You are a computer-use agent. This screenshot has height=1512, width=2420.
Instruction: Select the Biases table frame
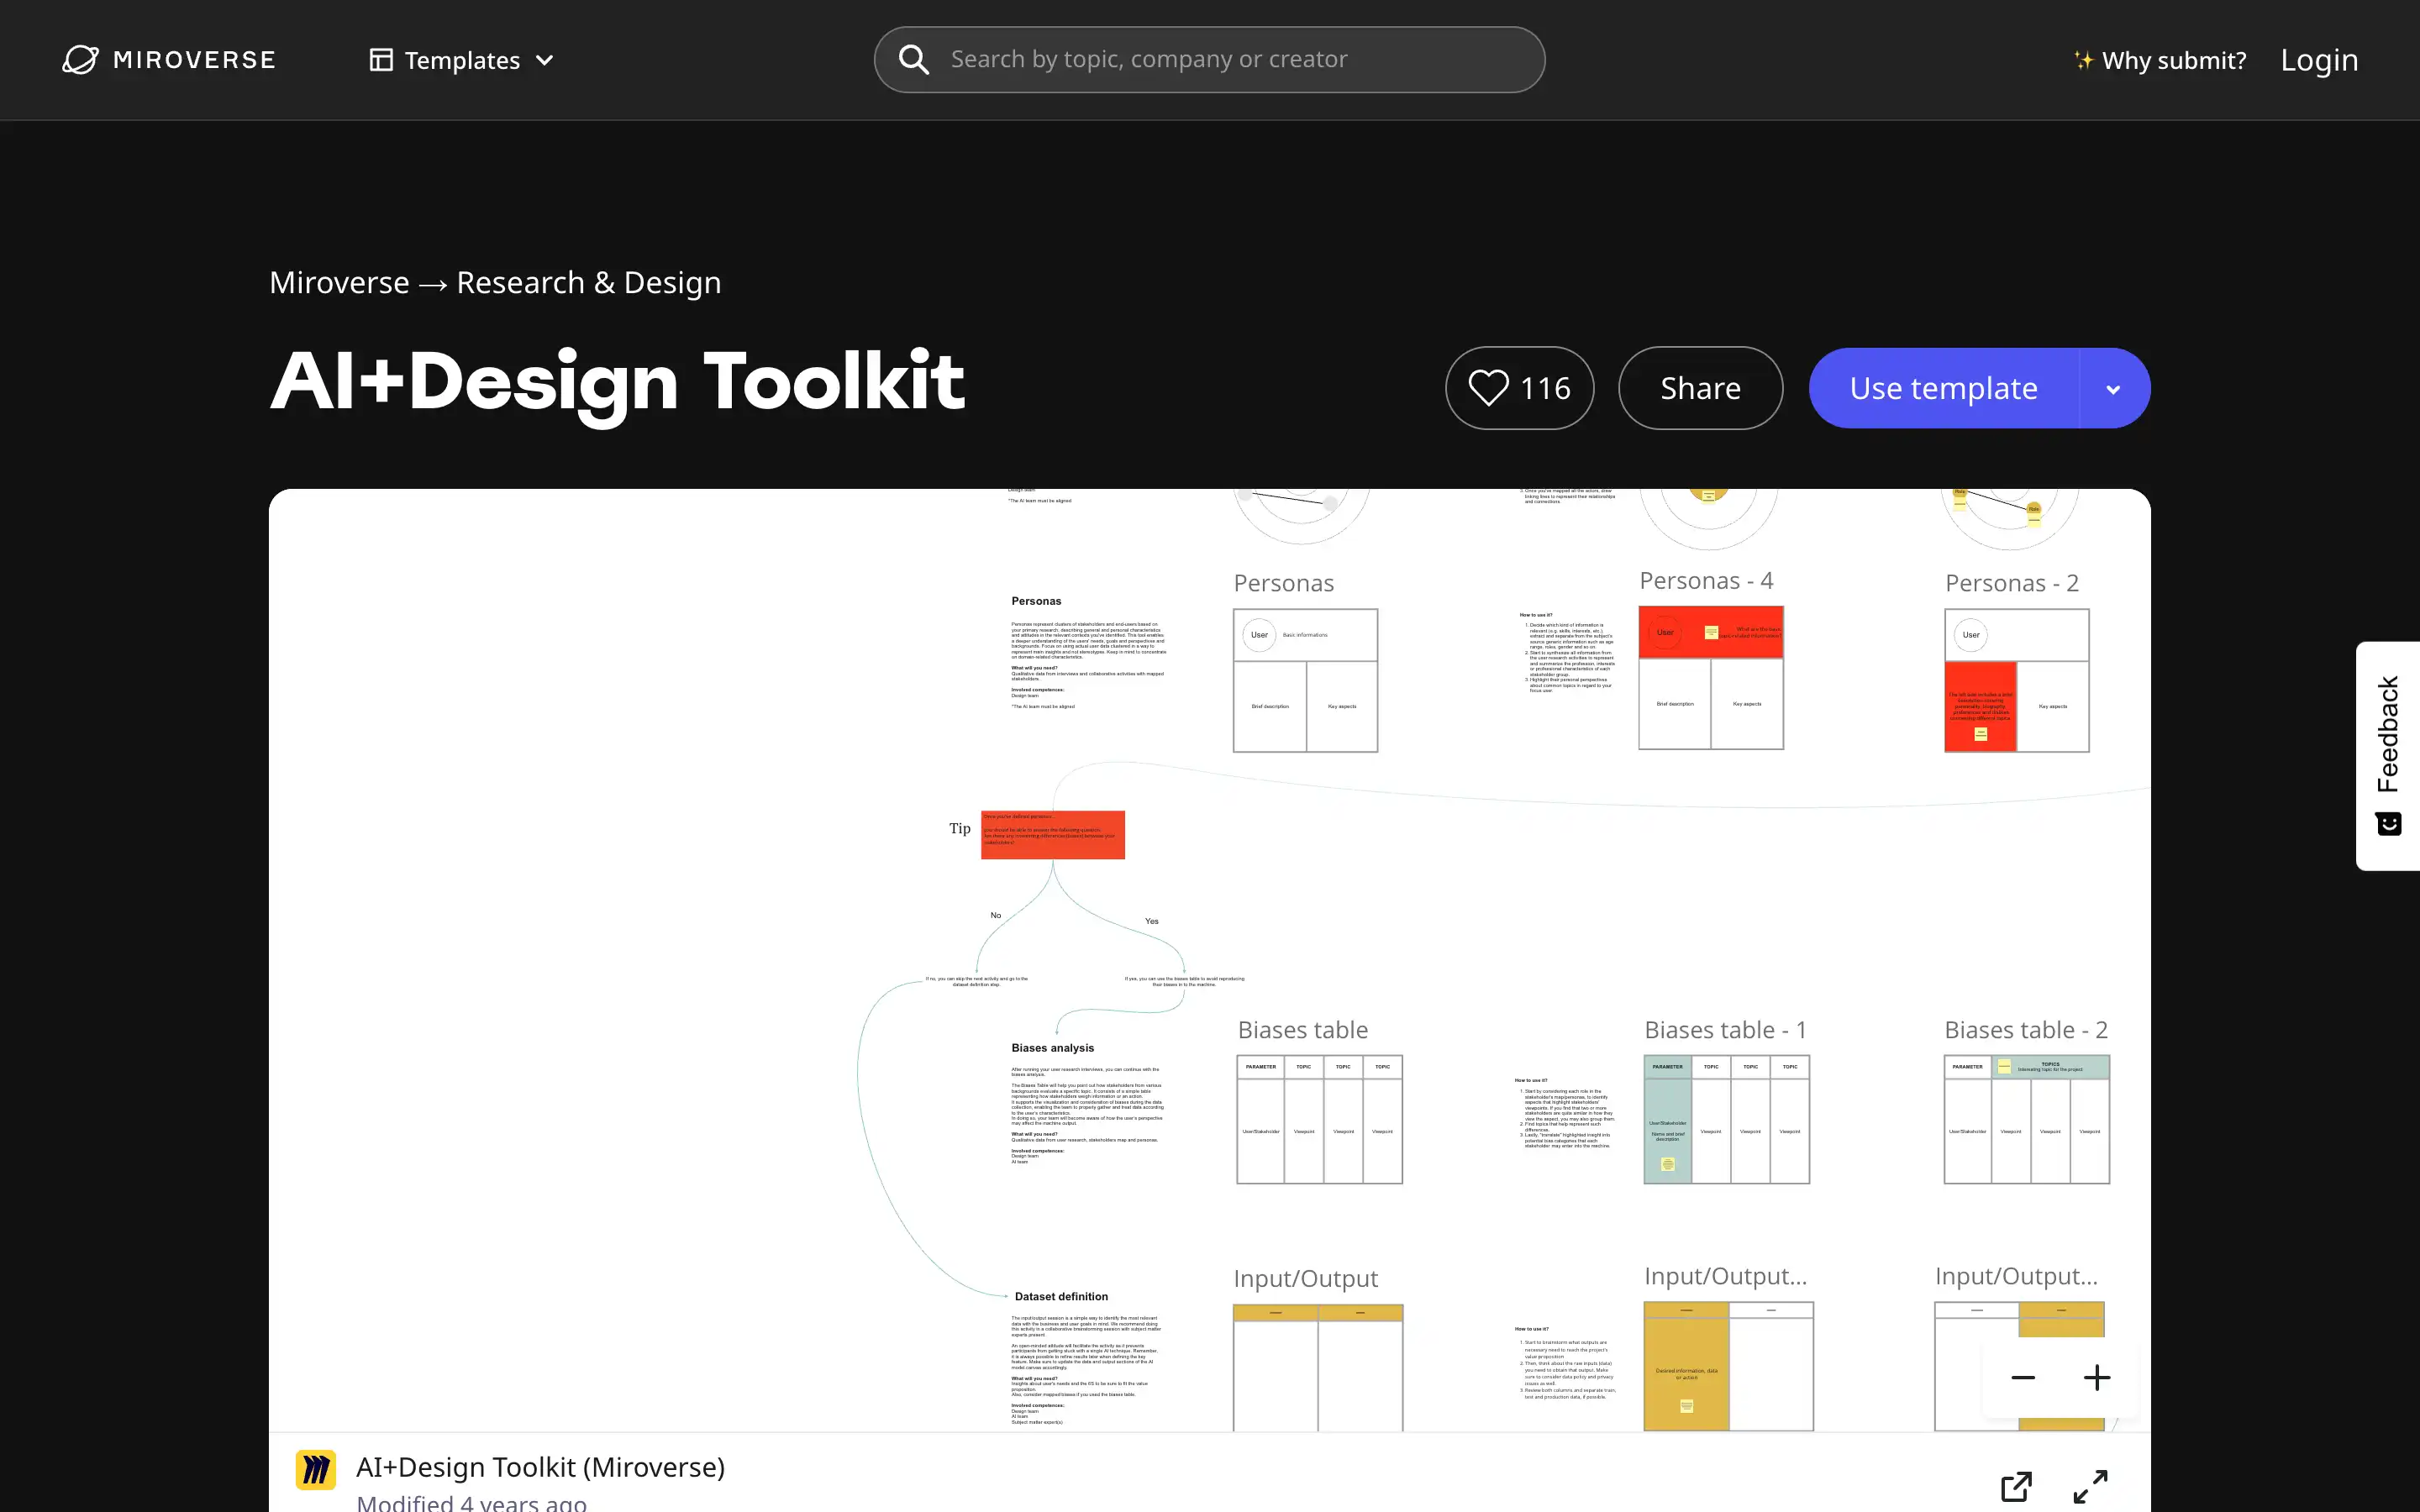(1319, 1119)
